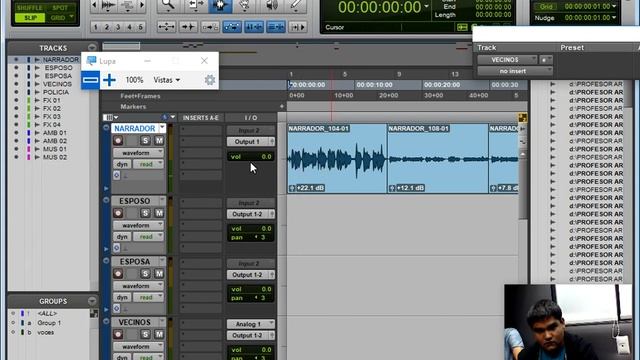Record enable the ESPOSO track
Screen dimensions: 640x360
pyautogui.click(x=118, y=213)
